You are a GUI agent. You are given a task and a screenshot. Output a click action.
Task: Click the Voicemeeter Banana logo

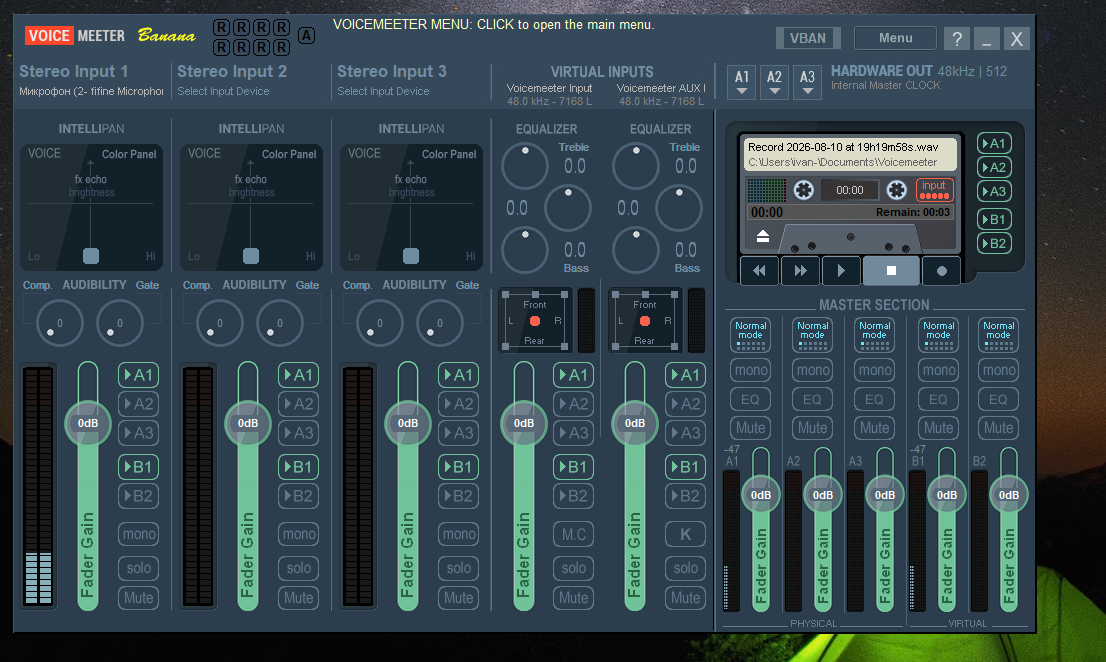click(109, 35)
